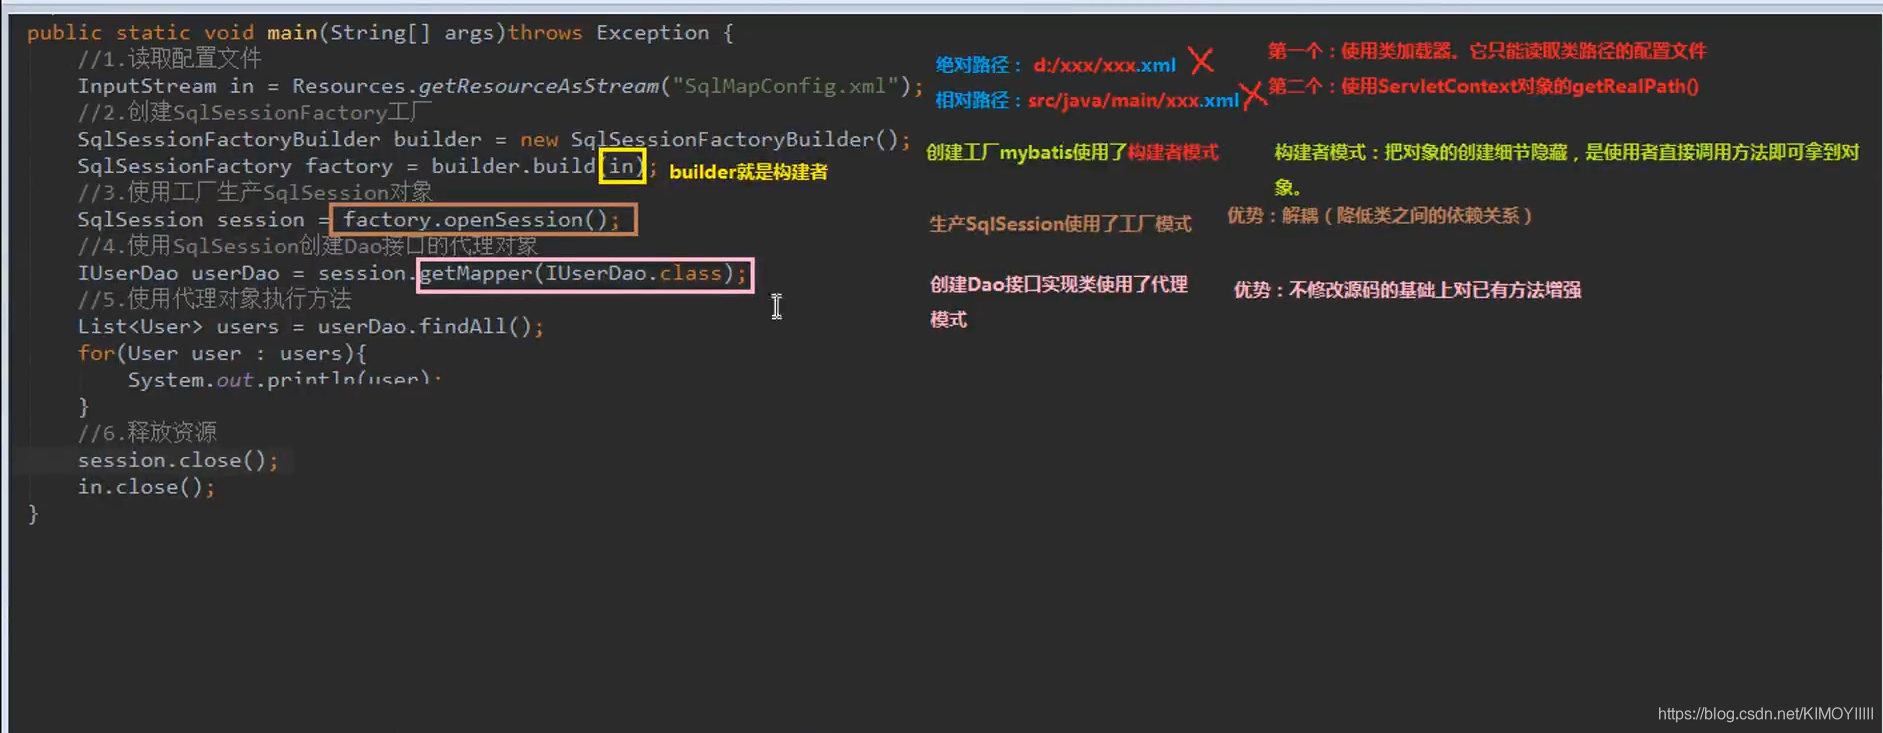
Task: Click the 'SqlSession session =' declaration
Action: click(x=204, y=219)
